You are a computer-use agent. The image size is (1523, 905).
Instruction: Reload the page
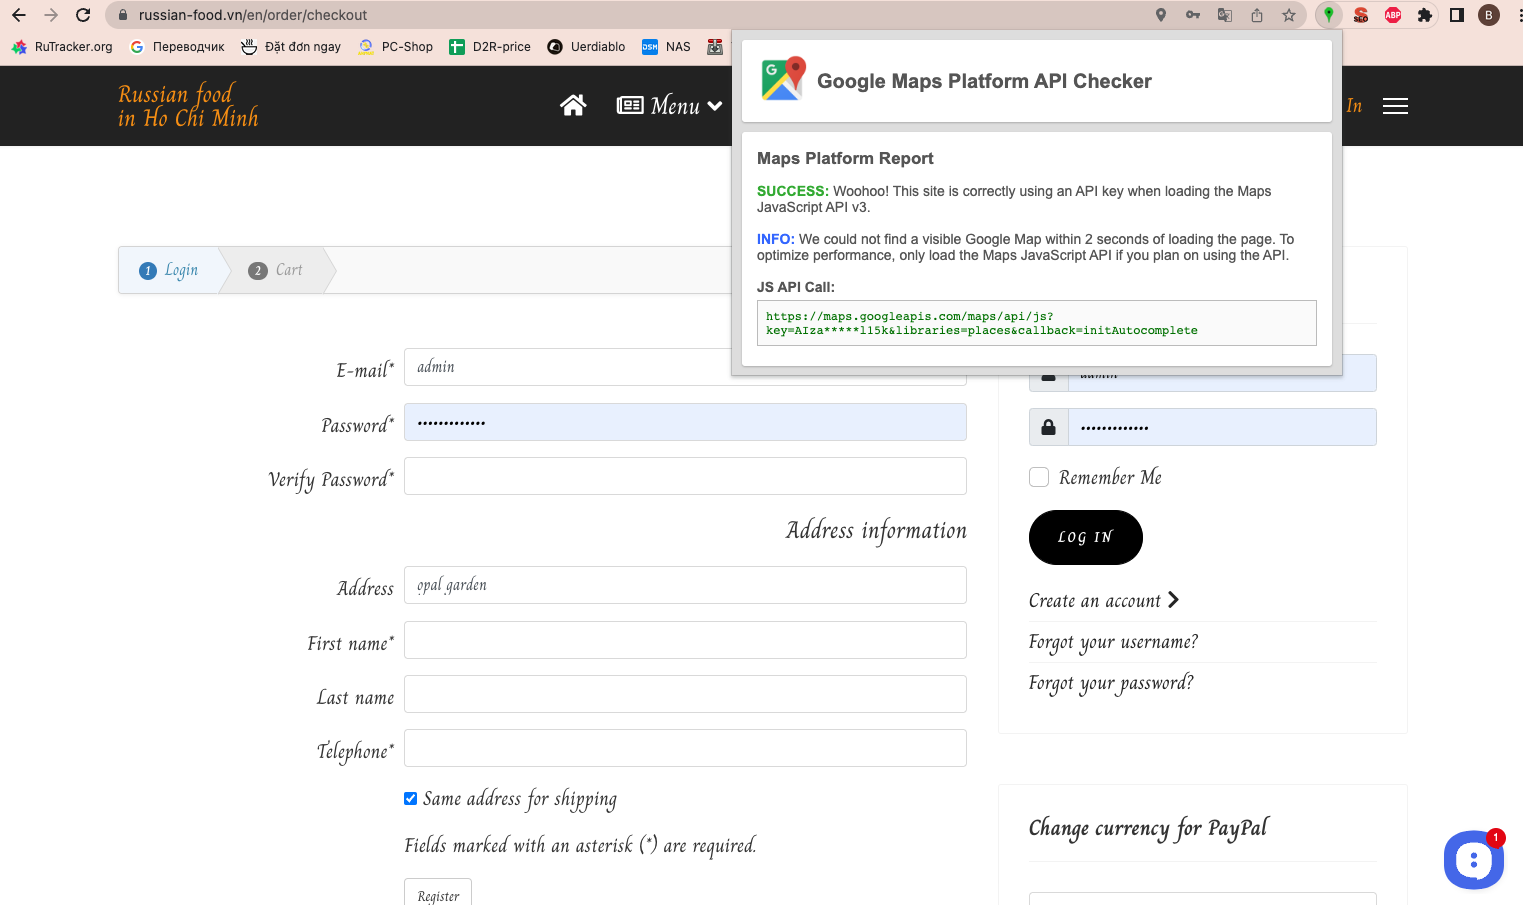pyautogui.click(x=83, y=15)
